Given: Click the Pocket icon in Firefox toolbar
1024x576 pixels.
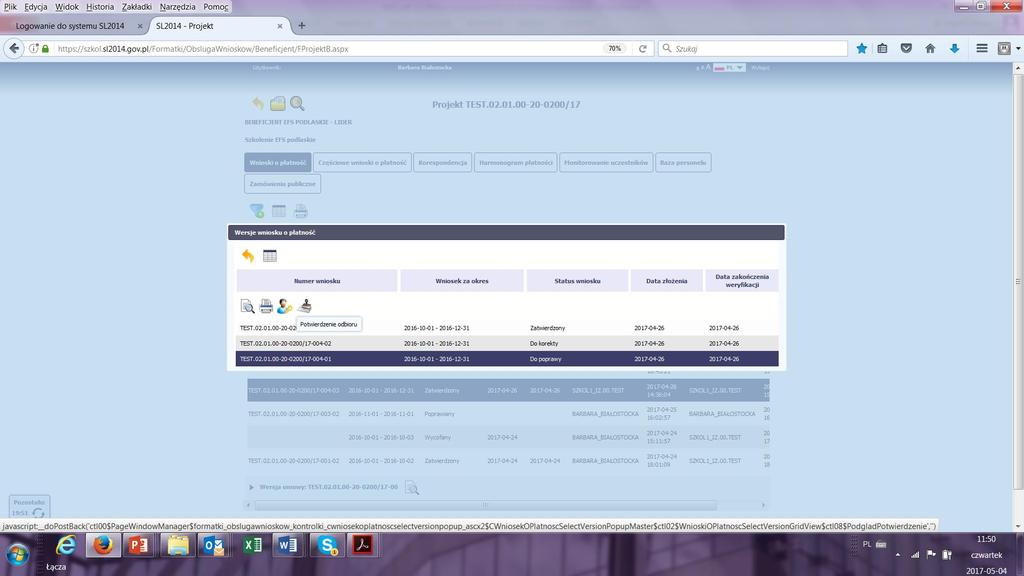Looking at the screenshot, I should [906, 48].
